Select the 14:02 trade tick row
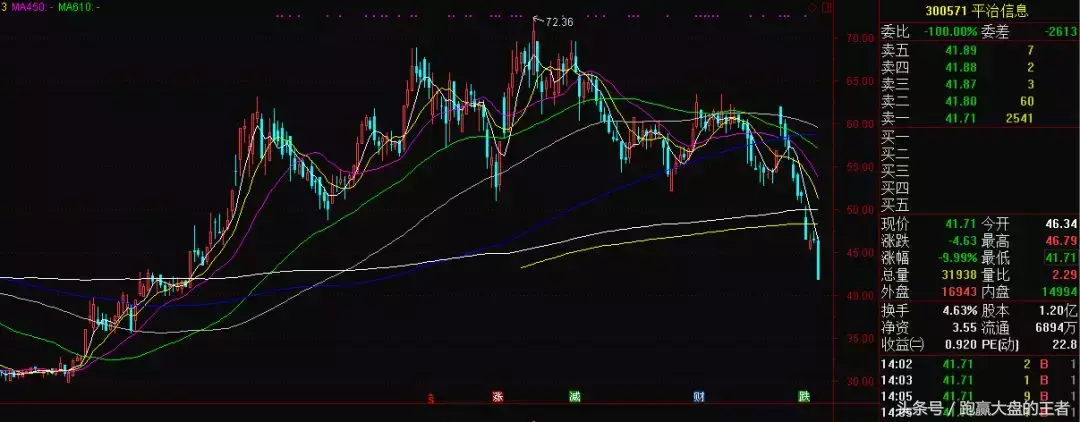Viewport: 1080px width, 422px height. (980, 365)
